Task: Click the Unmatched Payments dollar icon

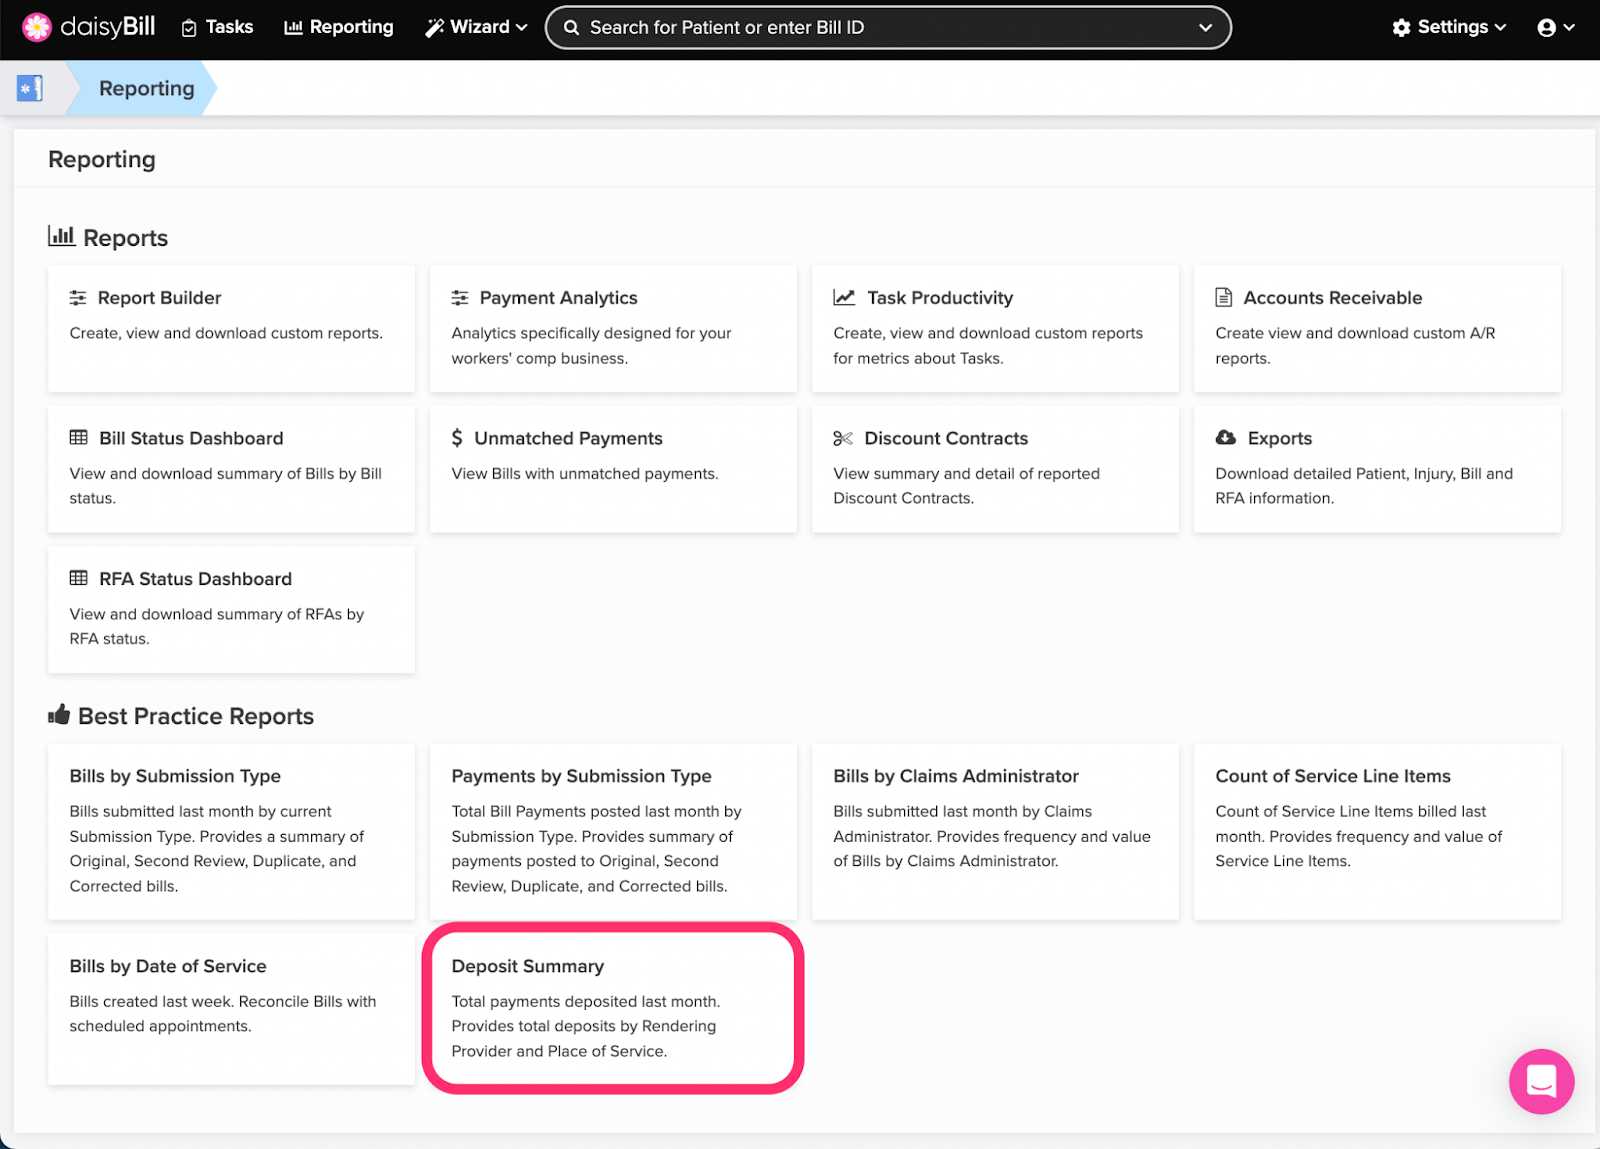Action: coord(457,438)
